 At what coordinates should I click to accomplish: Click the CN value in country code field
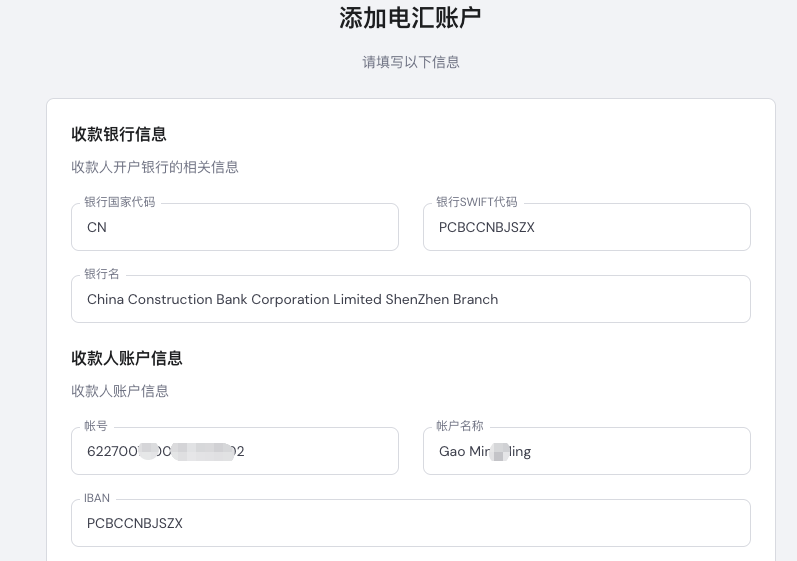click(97, 228)
